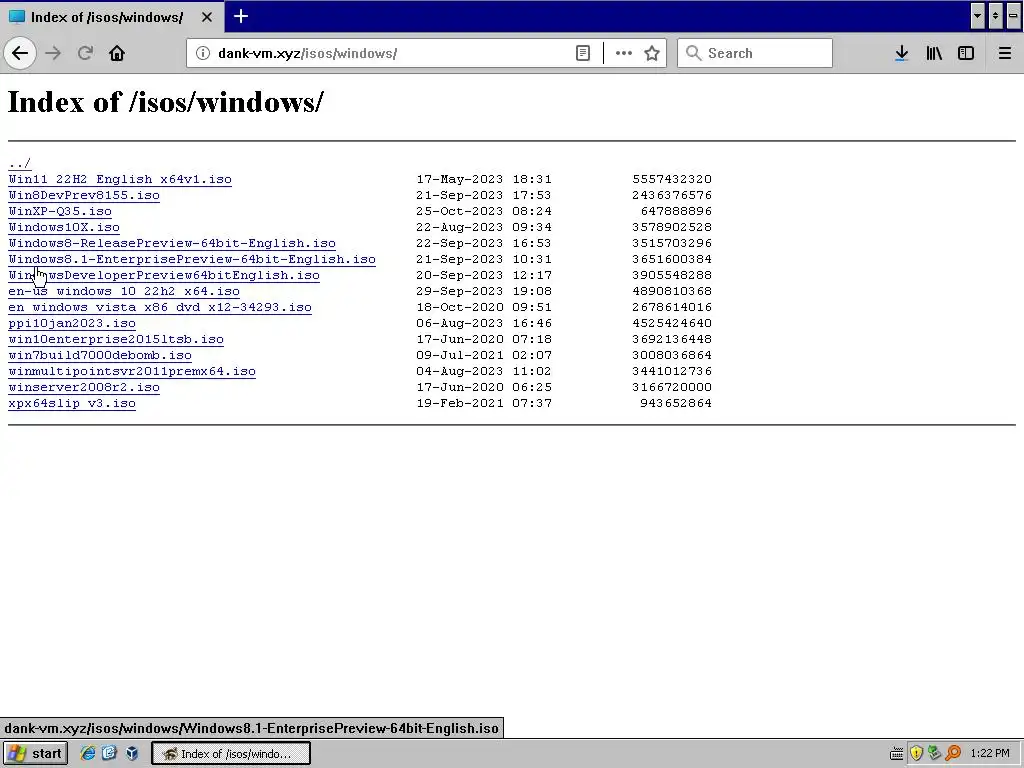Viewport: 1024px width, 768px height.
Task: Download win10enterprise2015ltsb.iso
Action: [116, 339]
